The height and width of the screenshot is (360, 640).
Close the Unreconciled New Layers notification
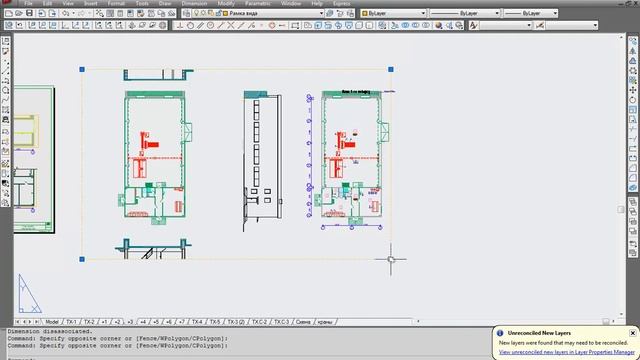[632, 333]
